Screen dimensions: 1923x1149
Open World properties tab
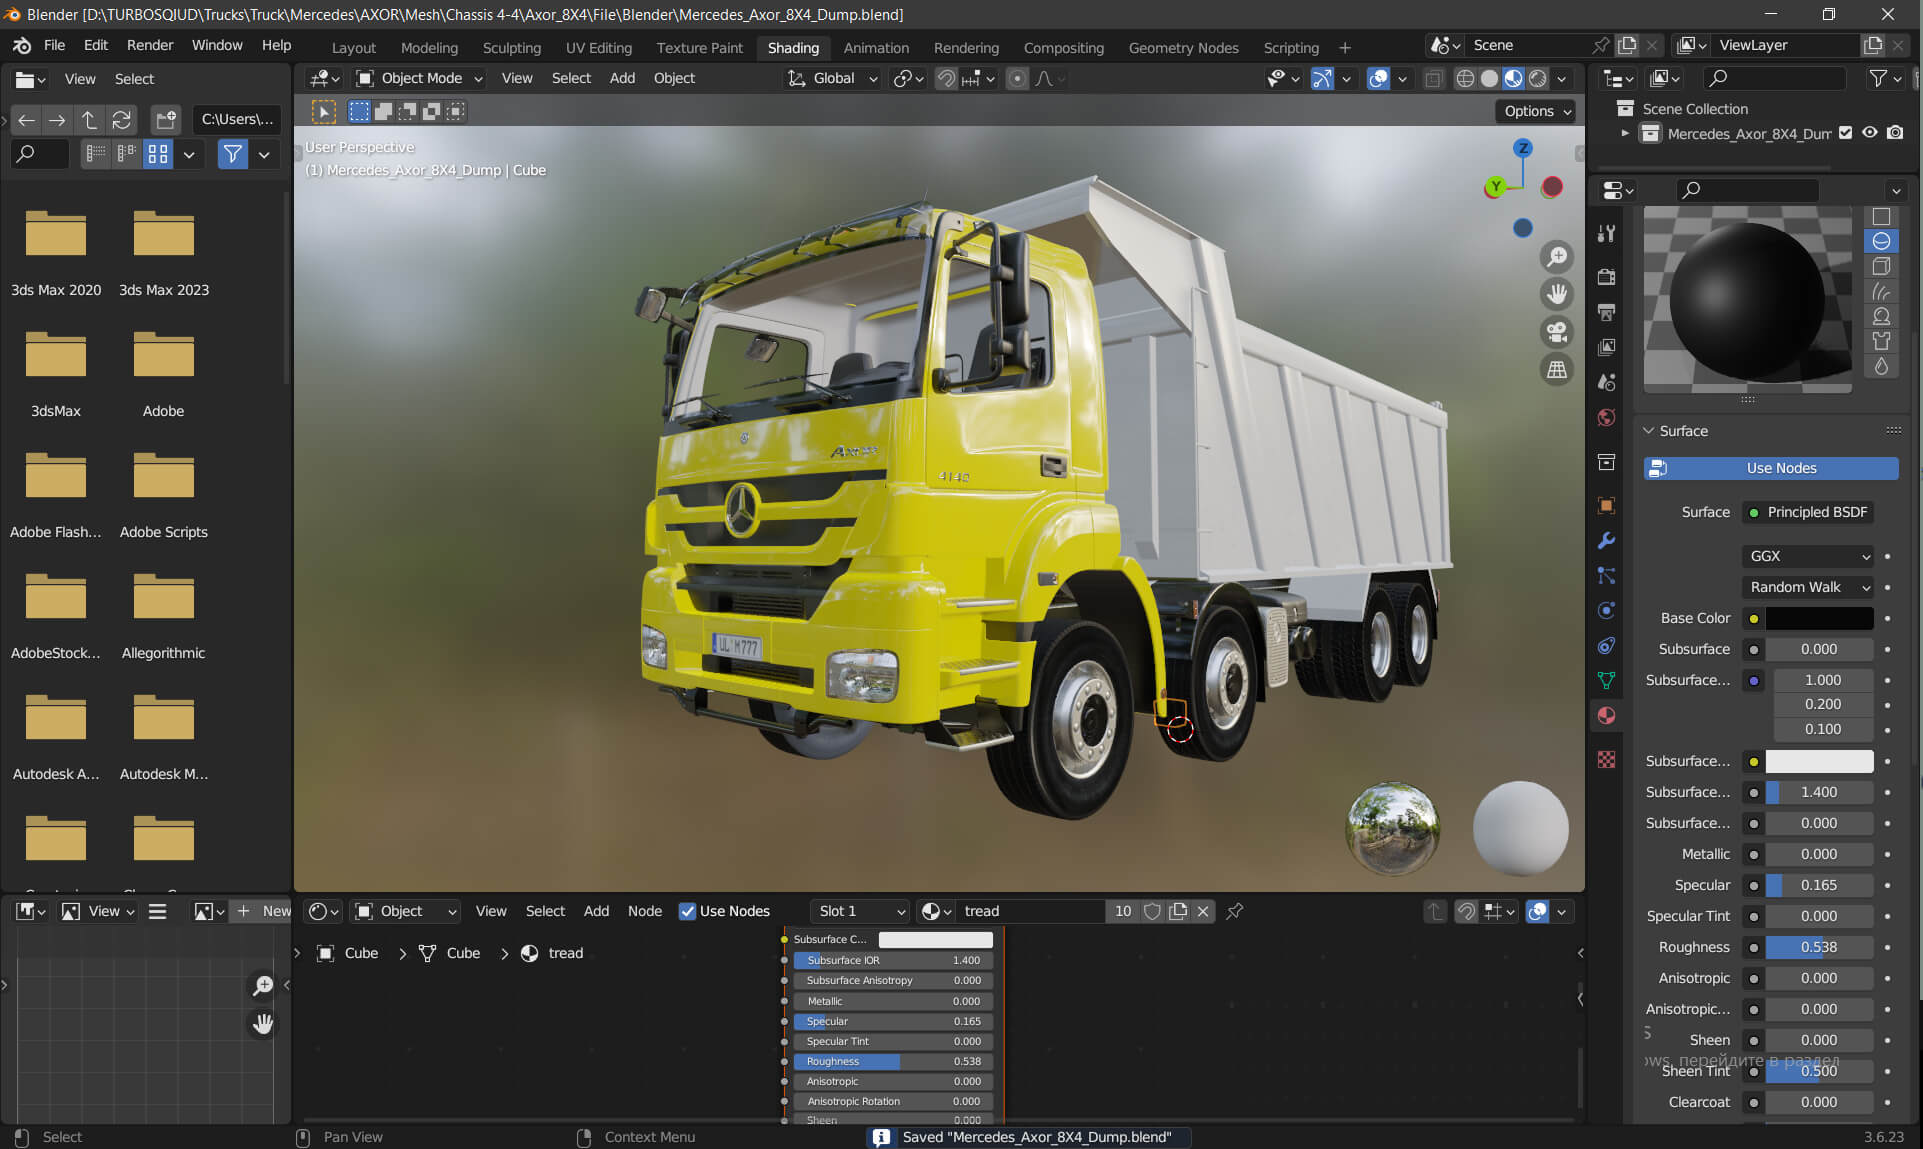1606,417
